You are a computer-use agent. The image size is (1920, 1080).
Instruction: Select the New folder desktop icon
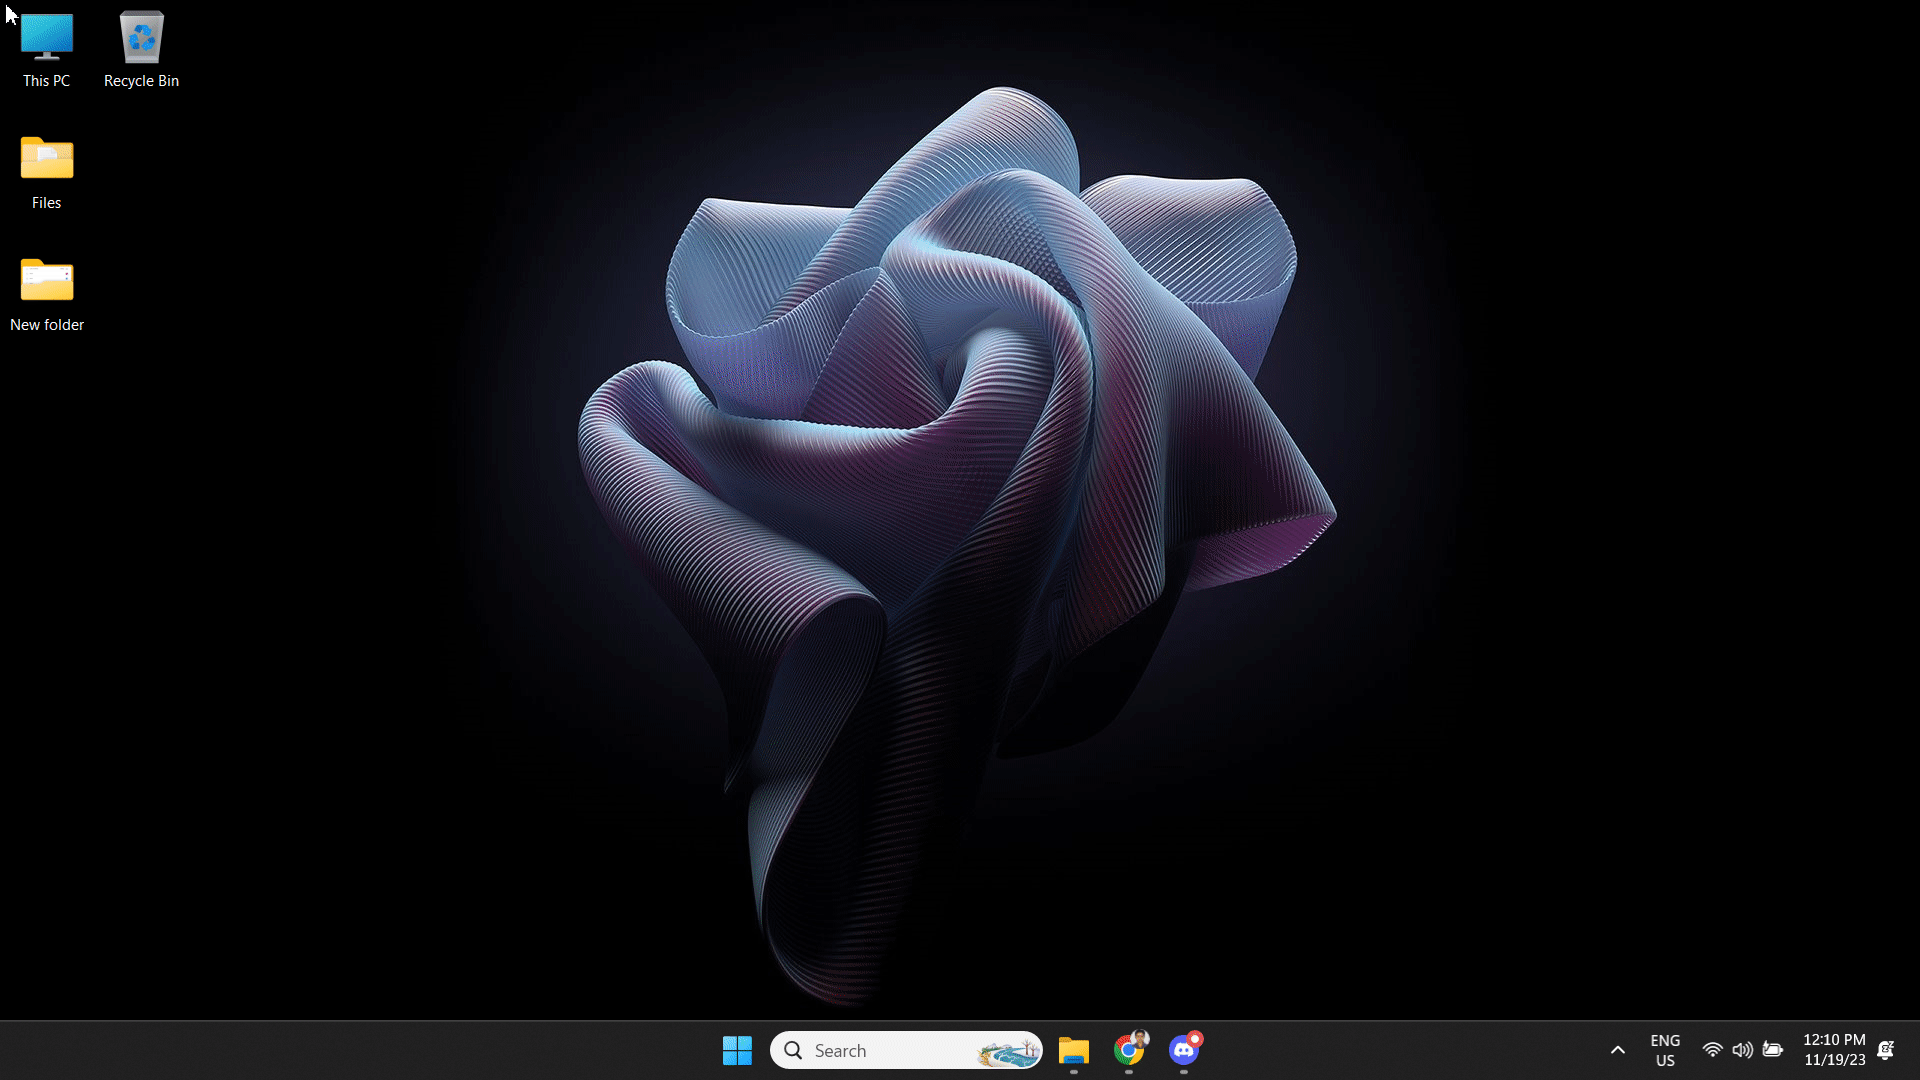coord(47,294)
